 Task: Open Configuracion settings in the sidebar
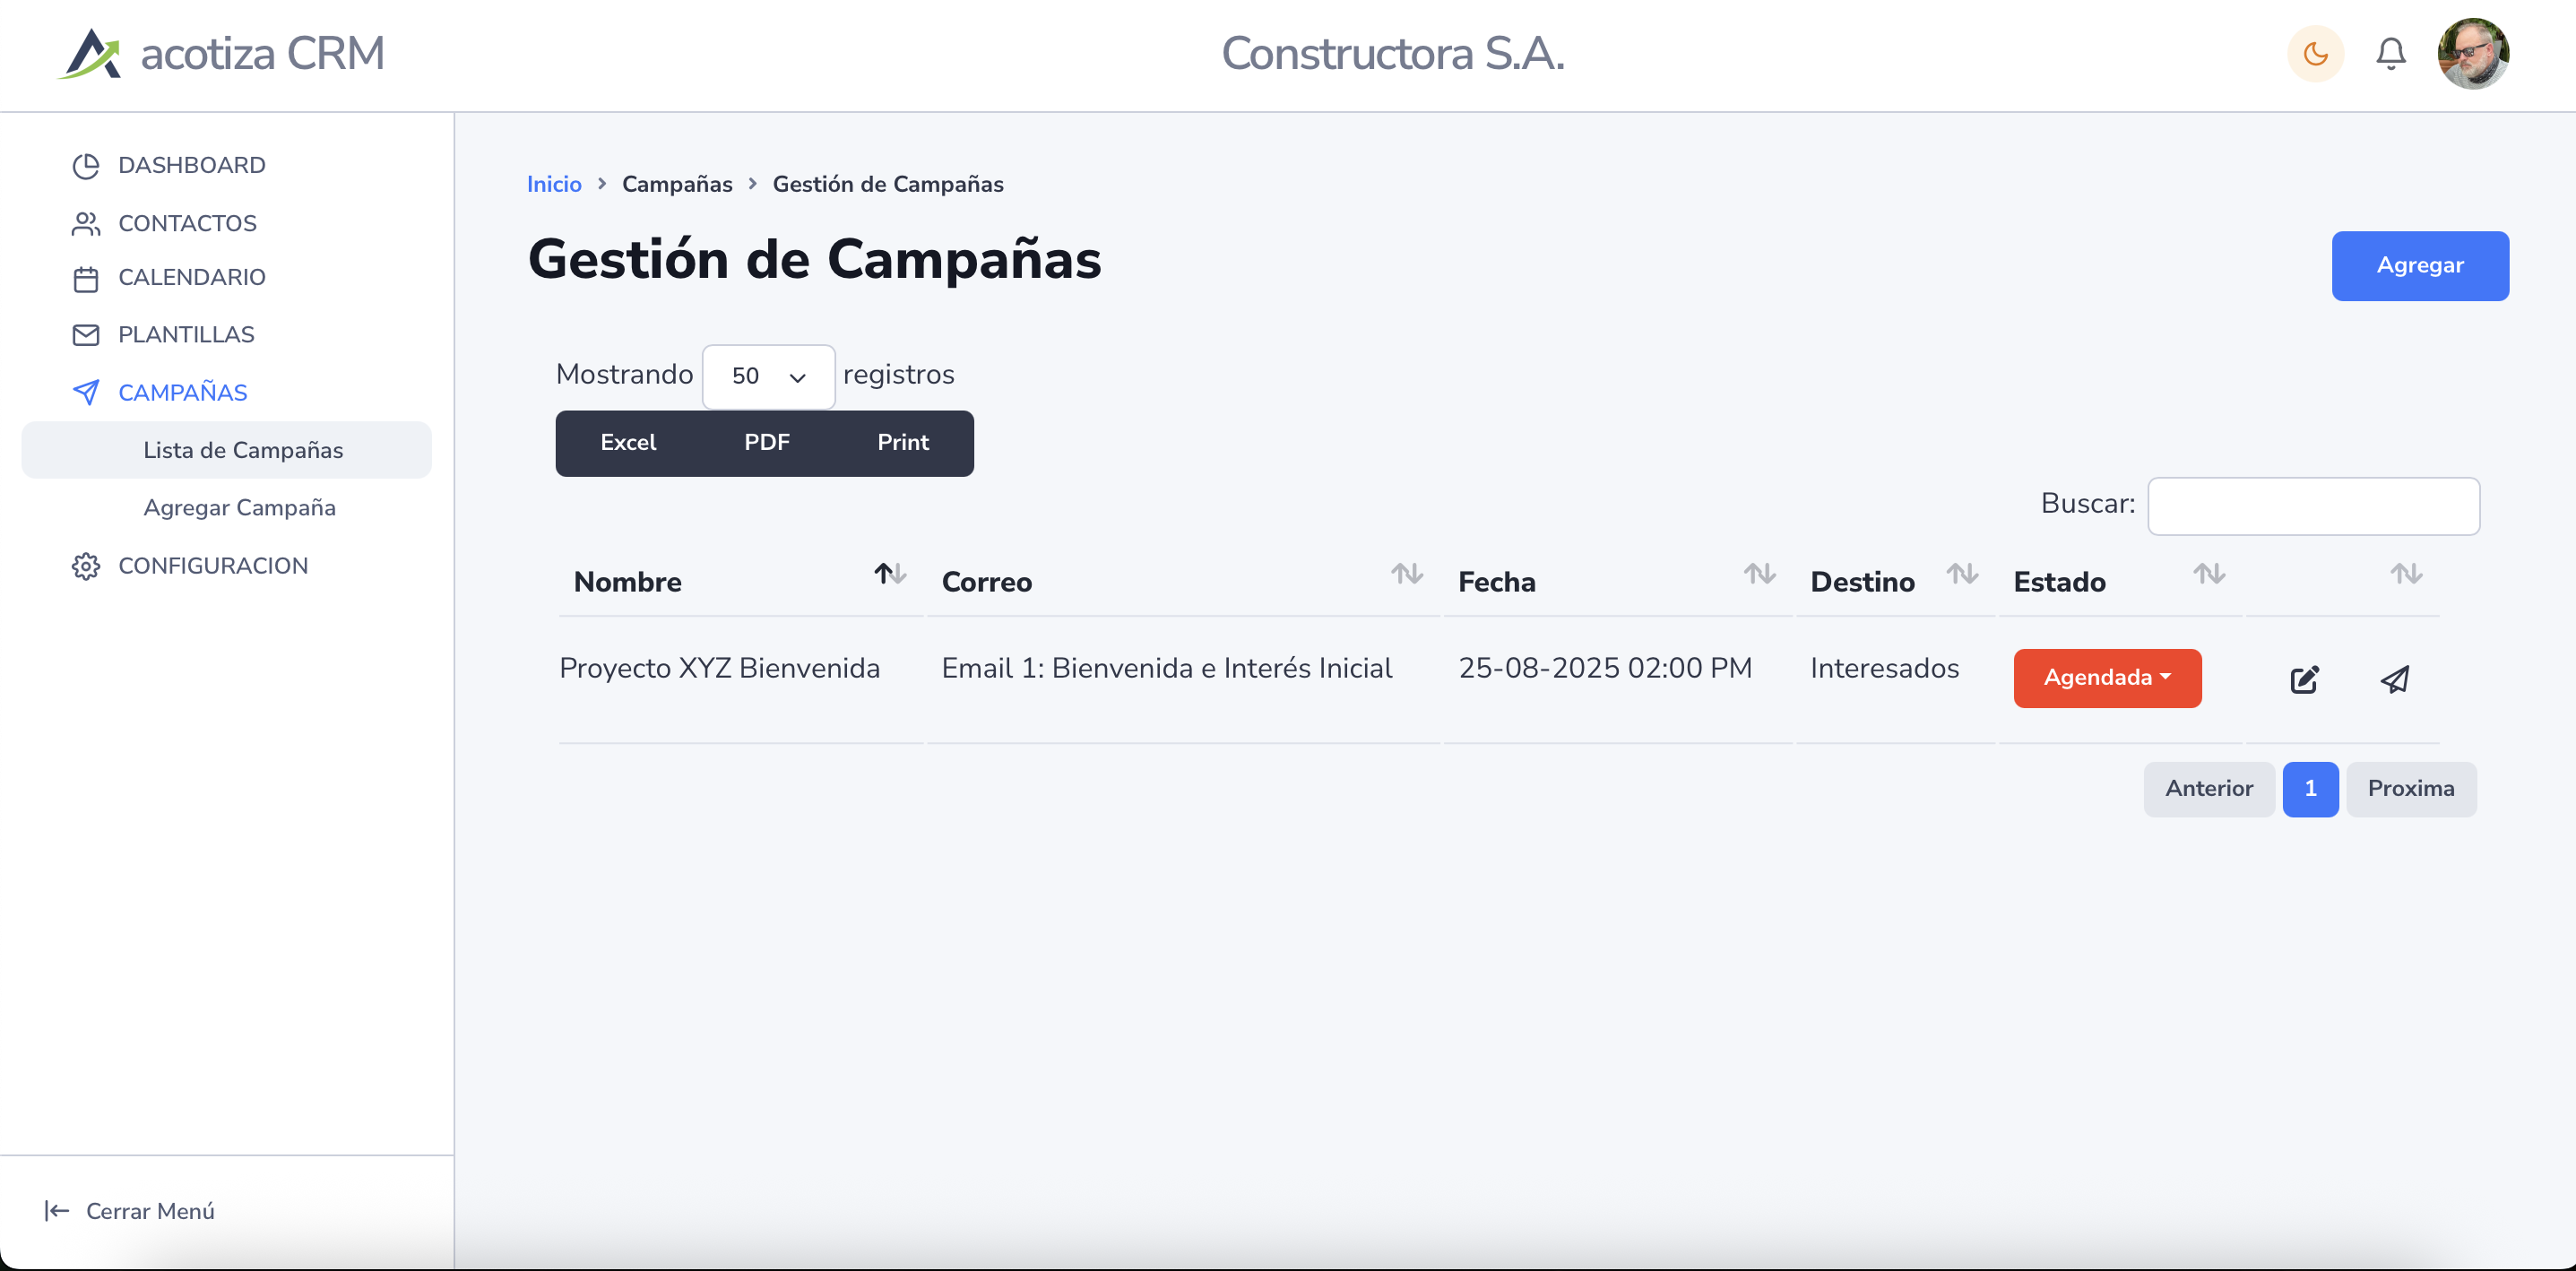coord(212,566)
